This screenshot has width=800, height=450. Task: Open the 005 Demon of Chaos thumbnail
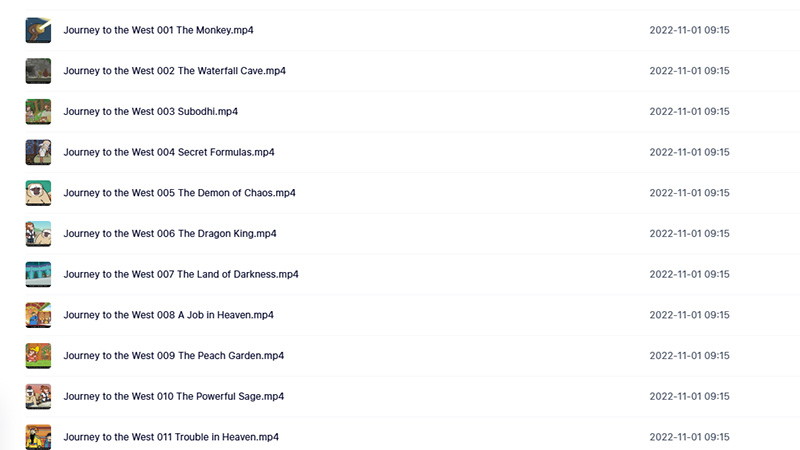(x=38, y=193)
